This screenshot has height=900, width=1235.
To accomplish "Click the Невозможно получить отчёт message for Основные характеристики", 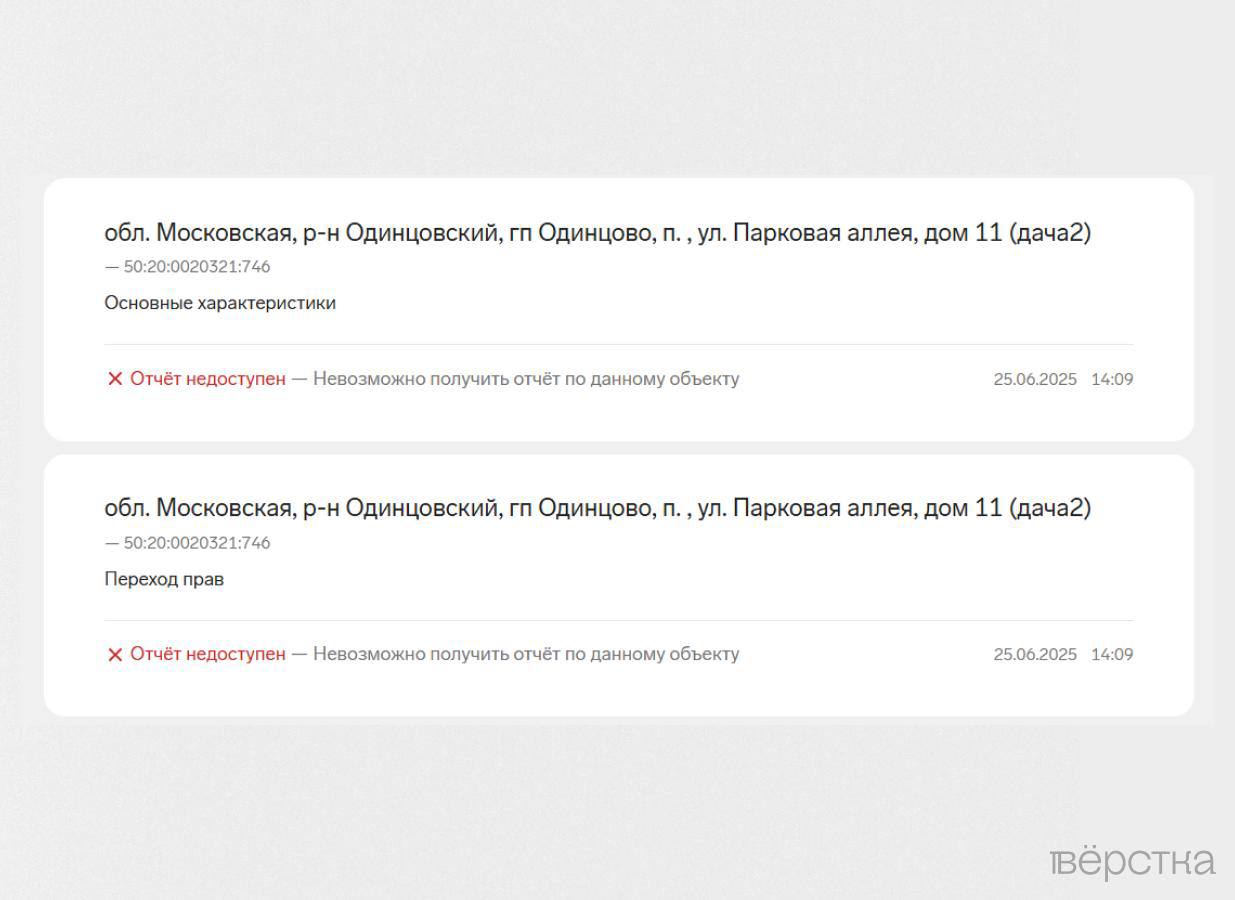I will (526, 379).
